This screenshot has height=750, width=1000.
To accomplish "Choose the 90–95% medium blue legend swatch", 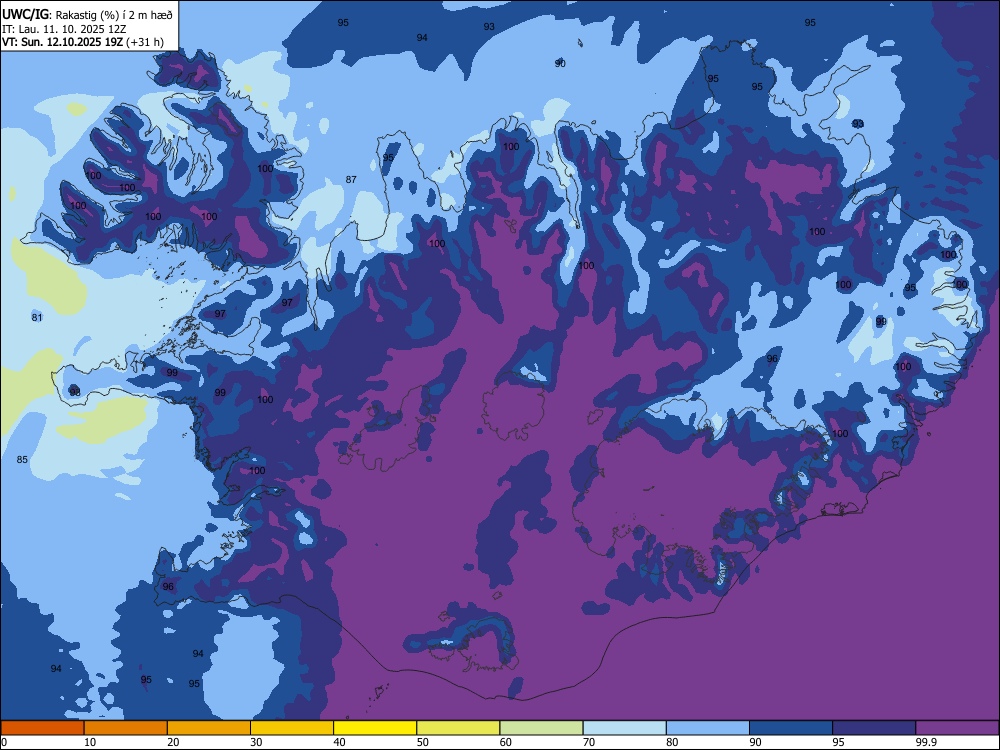I will 791,728.
